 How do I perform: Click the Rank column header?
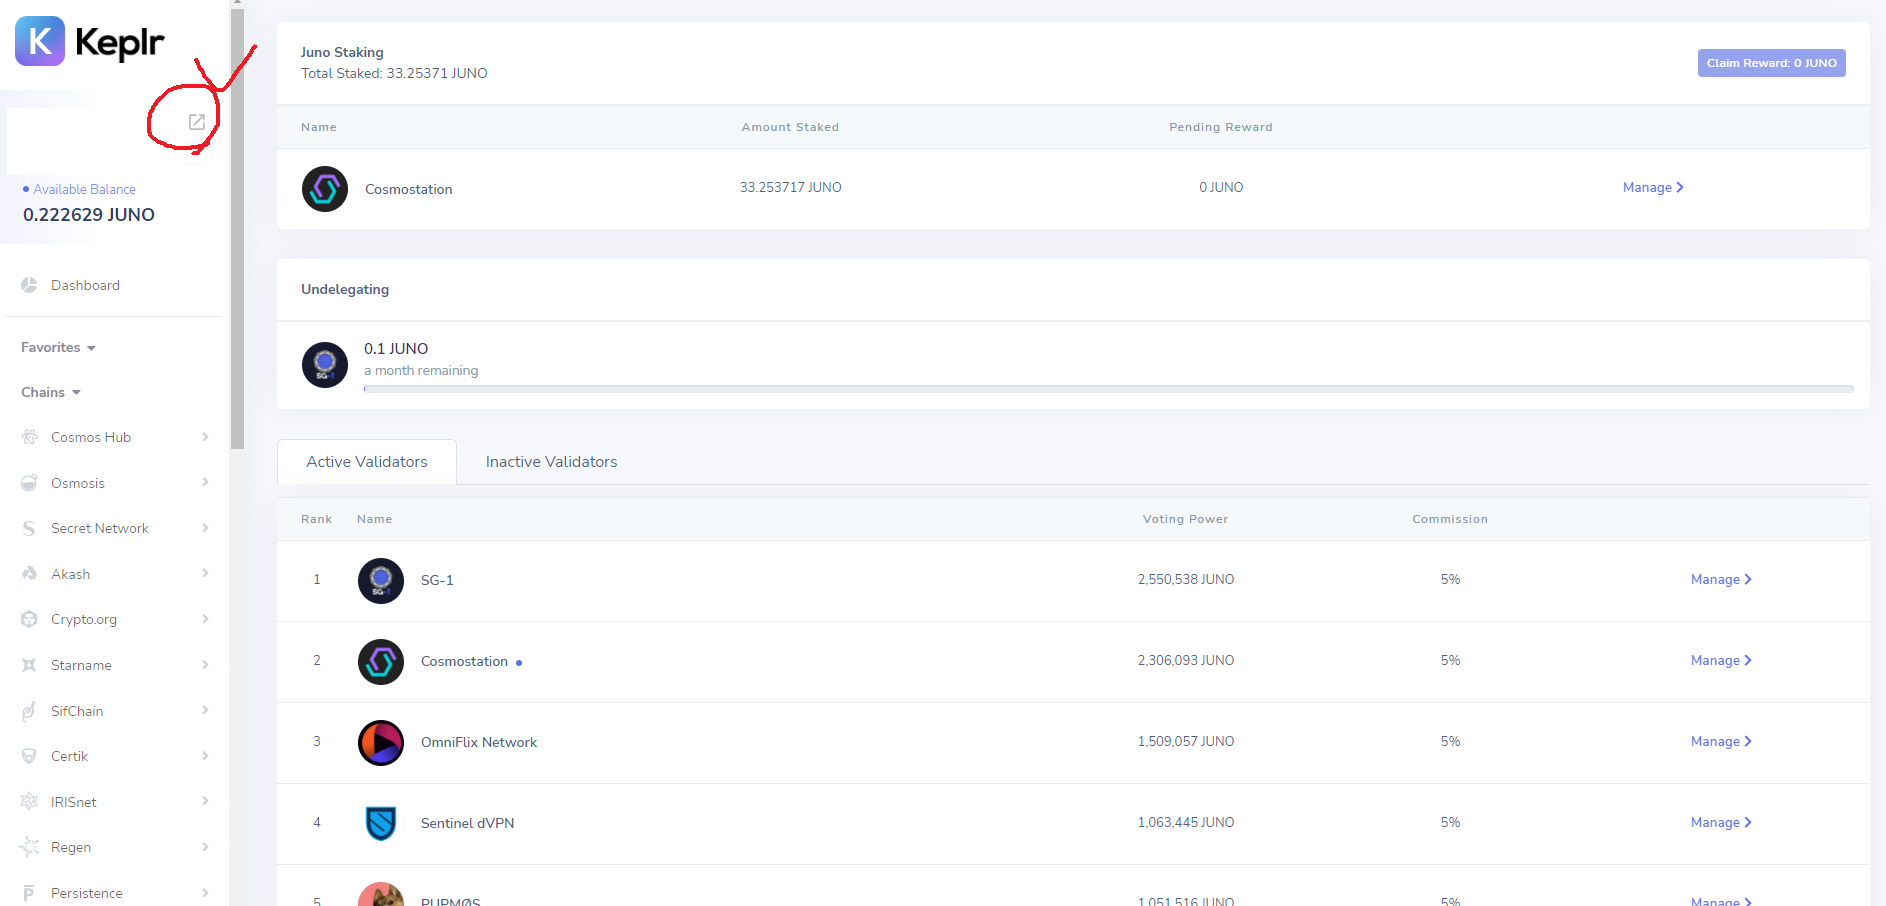point(316,519)
